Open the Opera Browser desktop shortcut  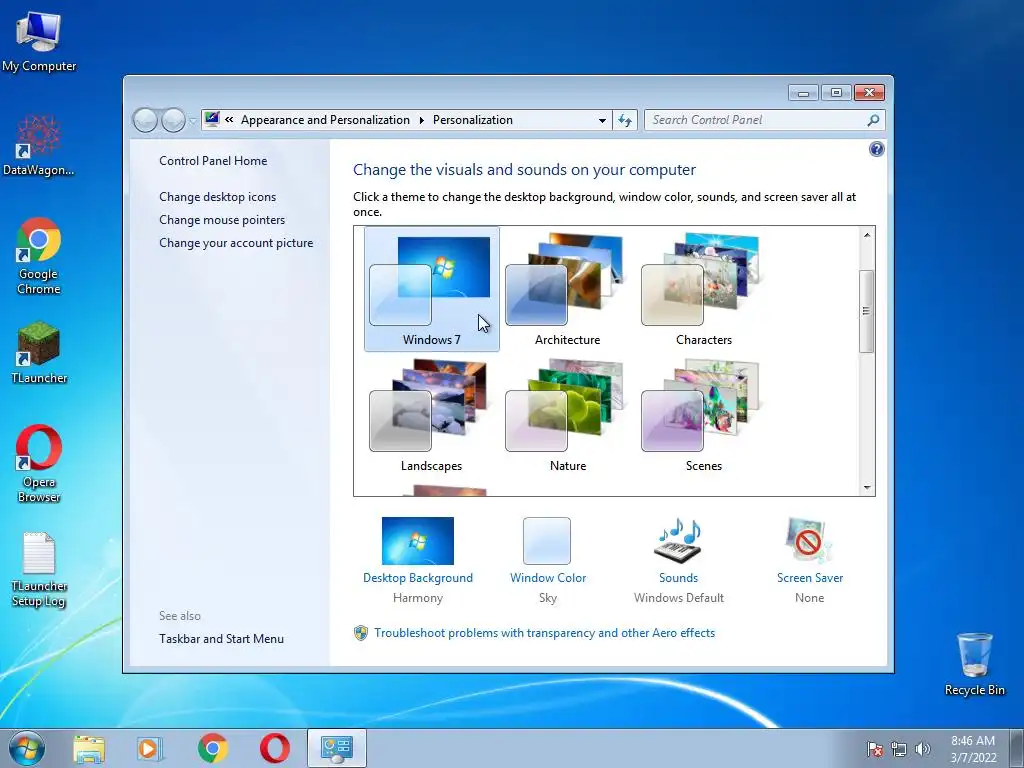39,464
